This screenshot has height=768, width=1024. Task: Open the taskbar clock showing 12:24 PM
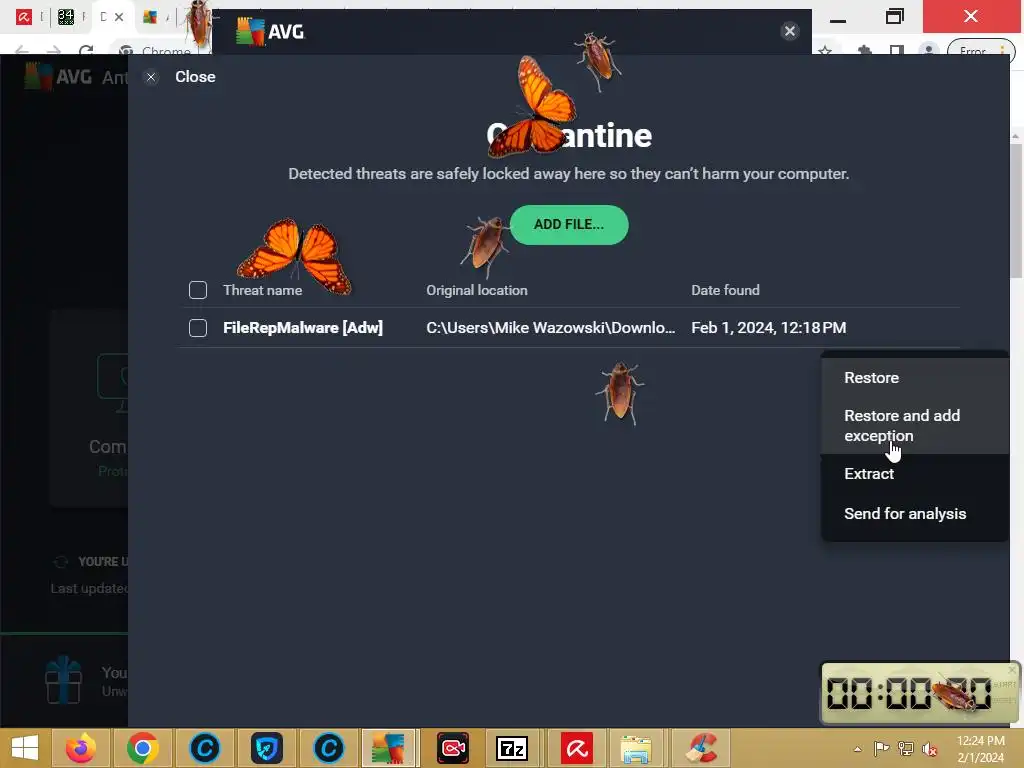coord(980,749)
